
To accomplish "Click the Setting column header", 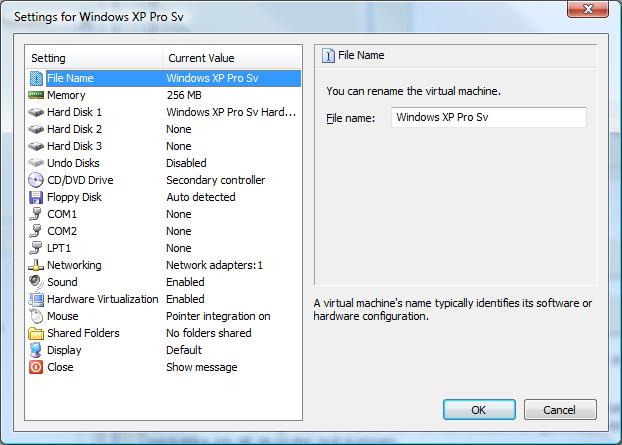I will 94,58.
